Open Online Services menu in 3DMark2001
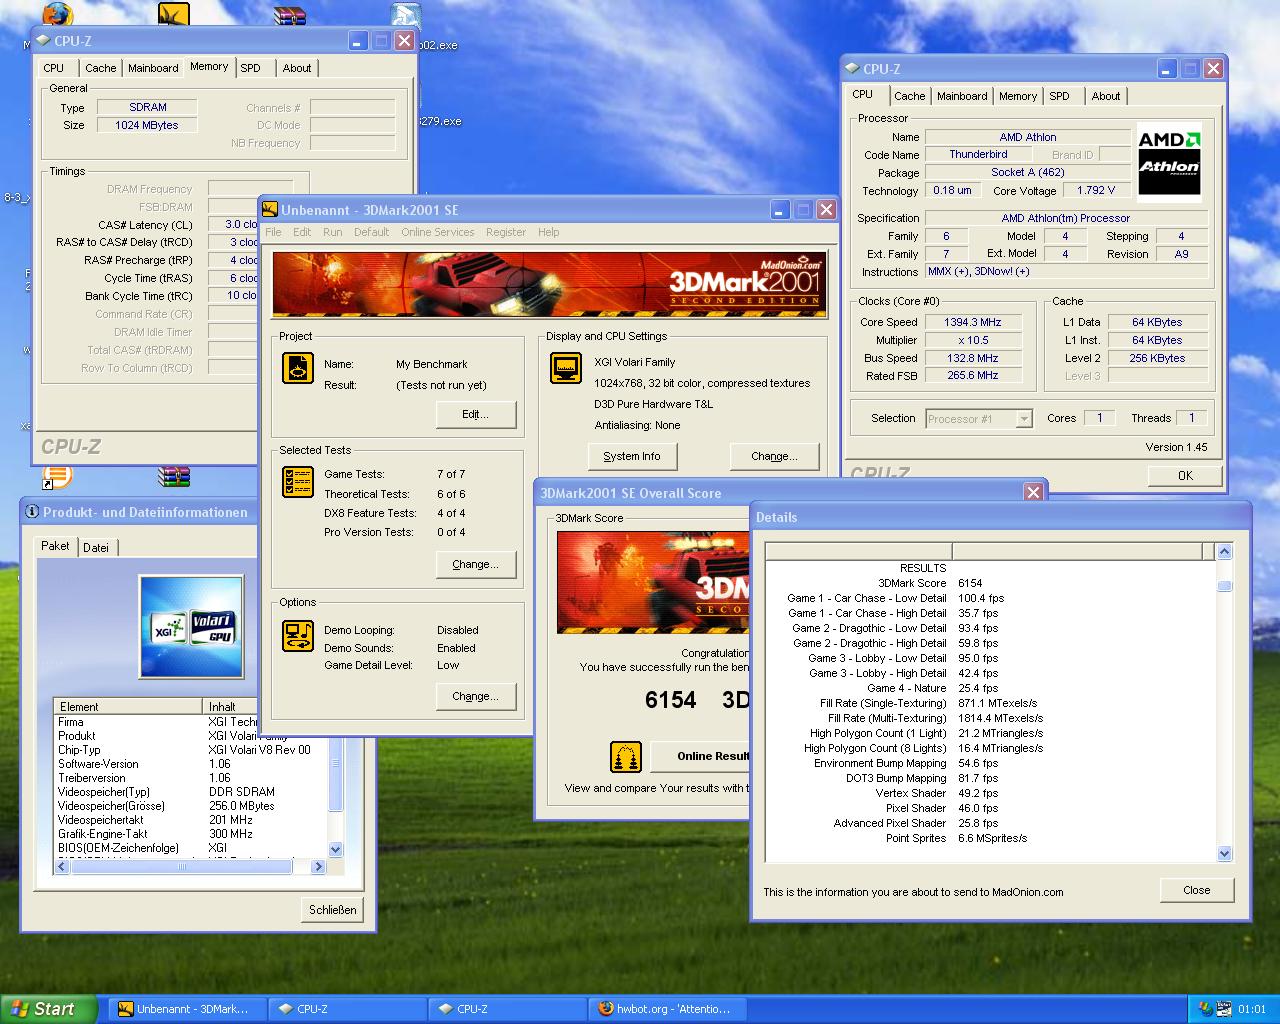The image size is (1280, 1024). 438,232
